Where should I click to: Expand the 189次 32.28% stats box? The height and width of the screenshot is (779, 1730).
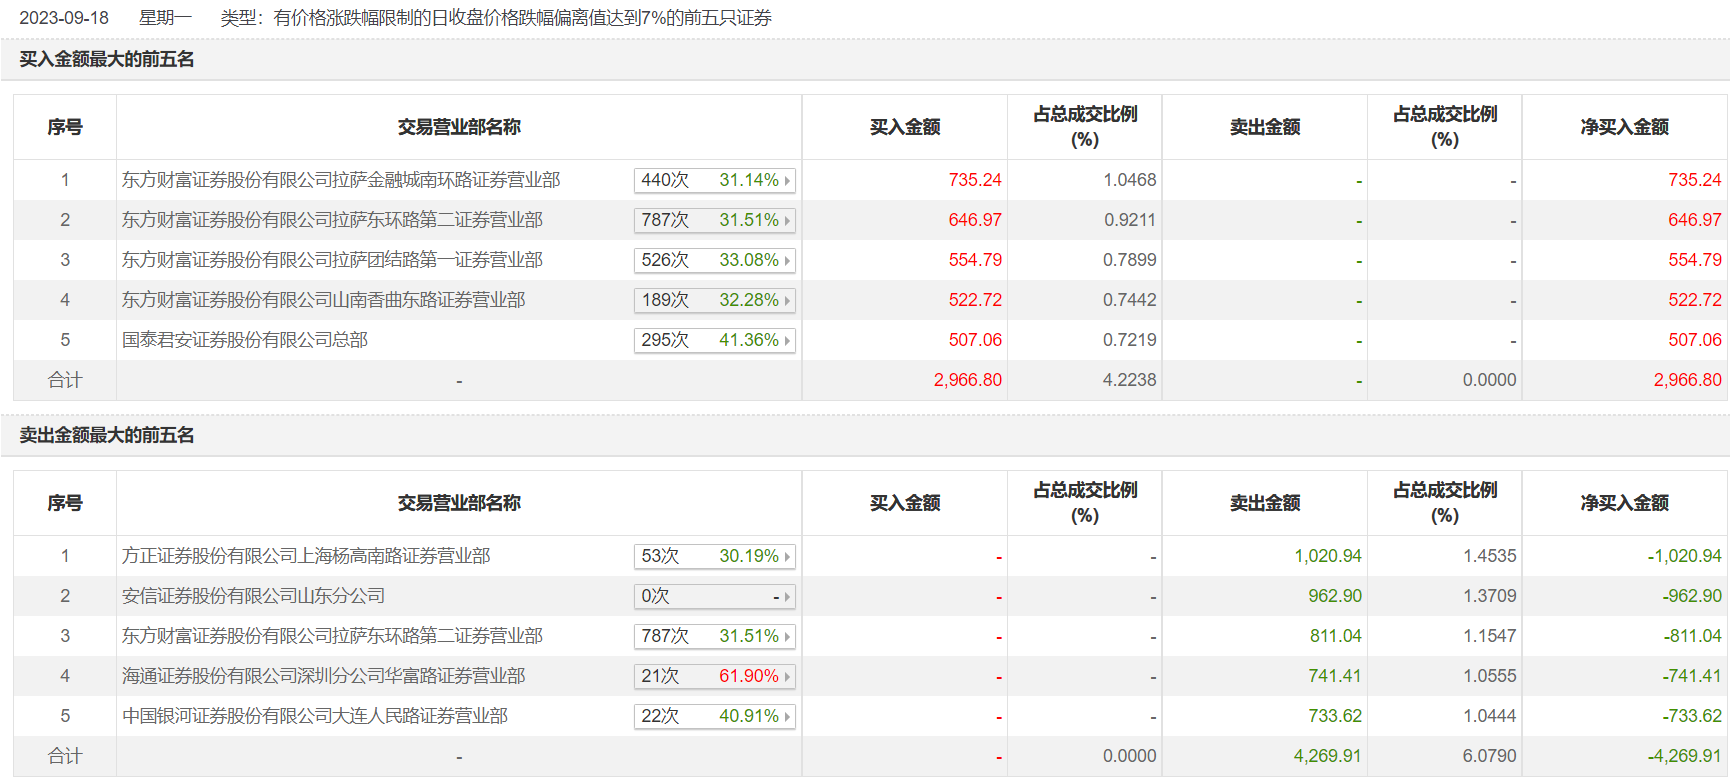tap(715, 300)
